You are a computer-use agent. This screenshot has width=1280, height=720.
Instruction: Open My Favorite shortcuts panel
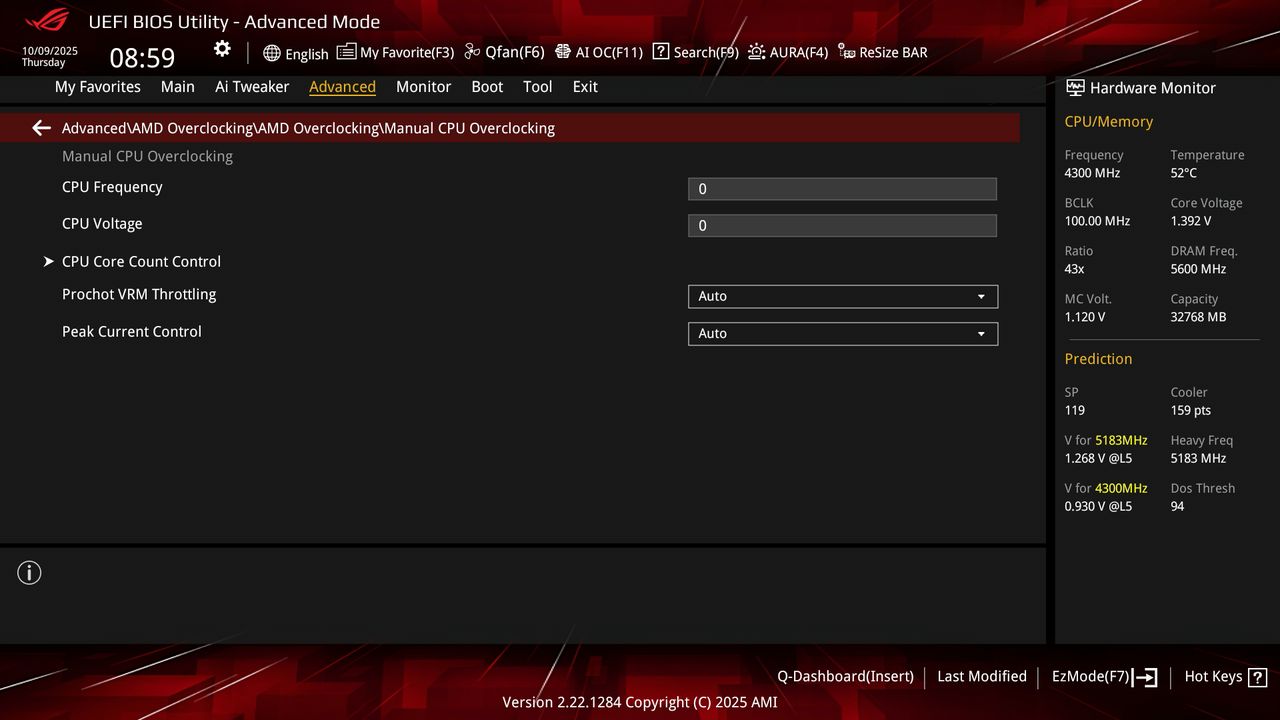pos(396,52)
